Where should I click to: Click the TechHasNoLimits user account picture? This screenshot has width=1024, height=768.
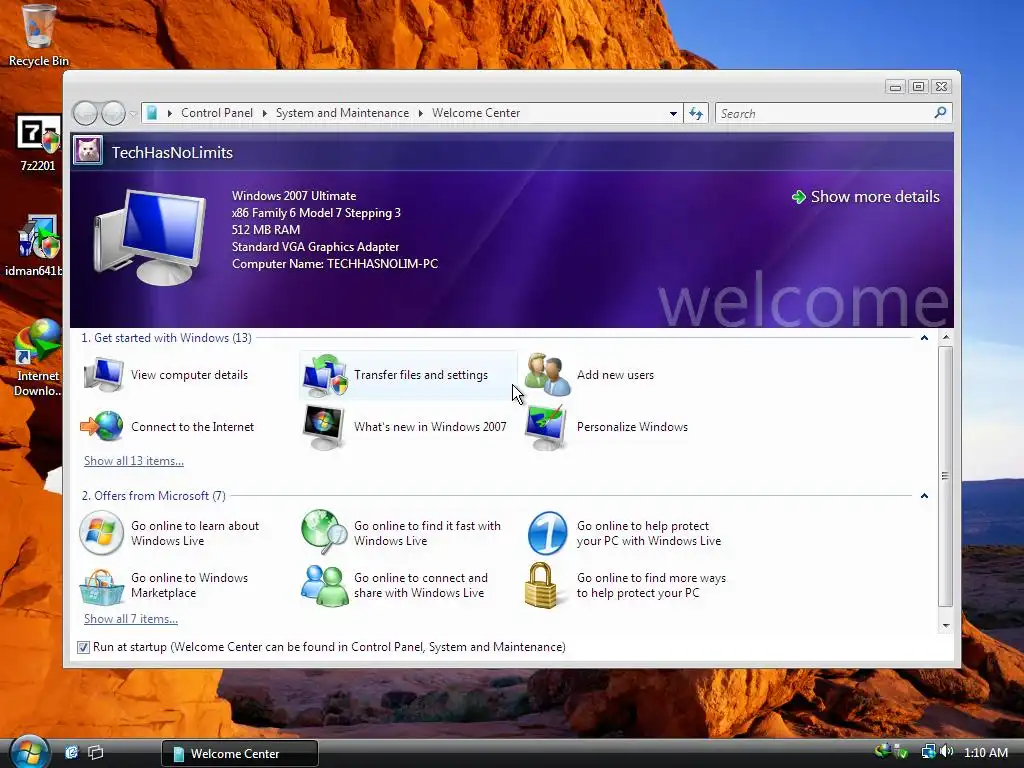click(x=88, y=151)
